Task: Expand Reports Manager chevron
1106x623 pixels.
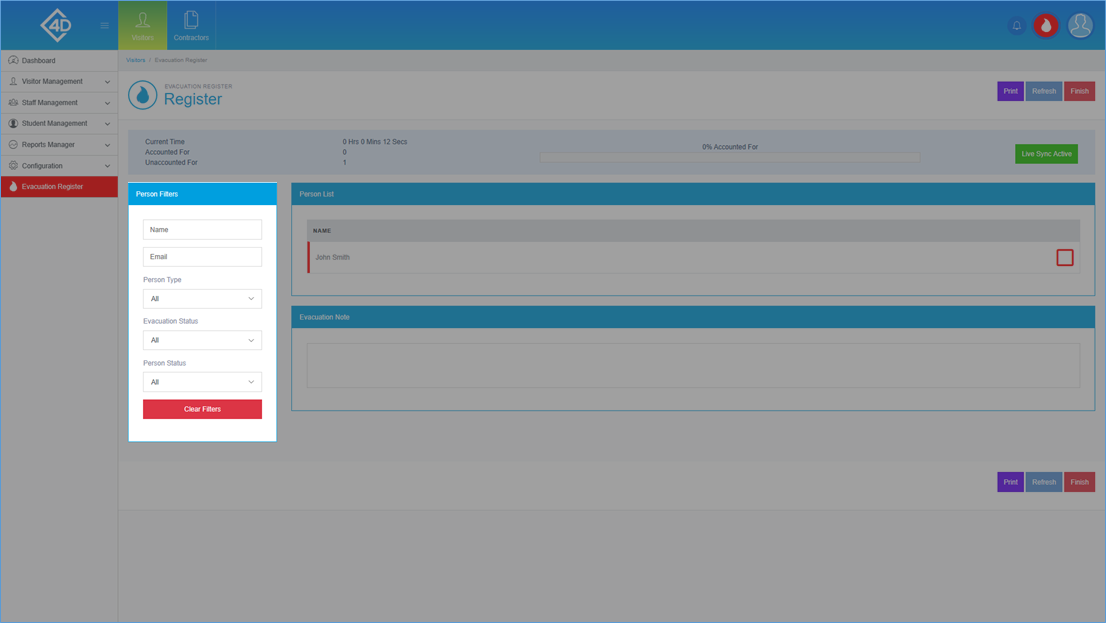Action: [107, 145]
